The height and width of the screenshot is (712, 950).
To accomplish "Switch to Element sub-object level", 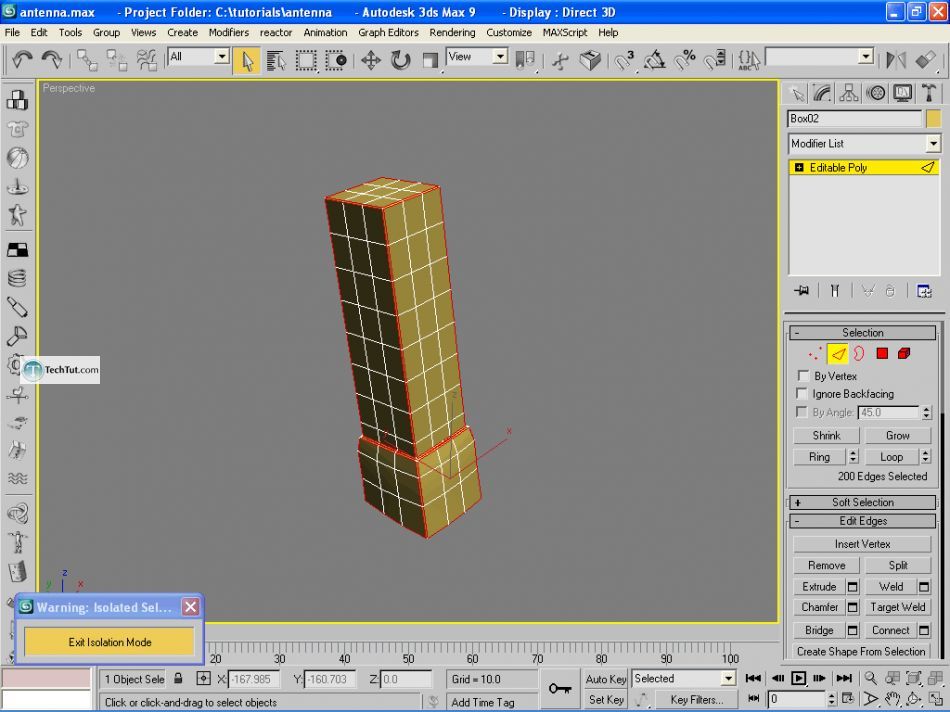I will pyautogui.click(x=904, y=354).
